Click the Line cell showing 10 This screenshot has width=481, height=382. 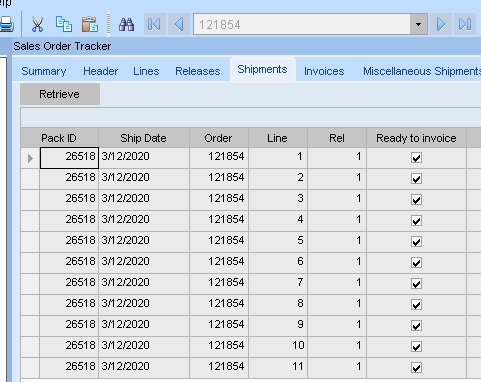(x=278, y=347)
